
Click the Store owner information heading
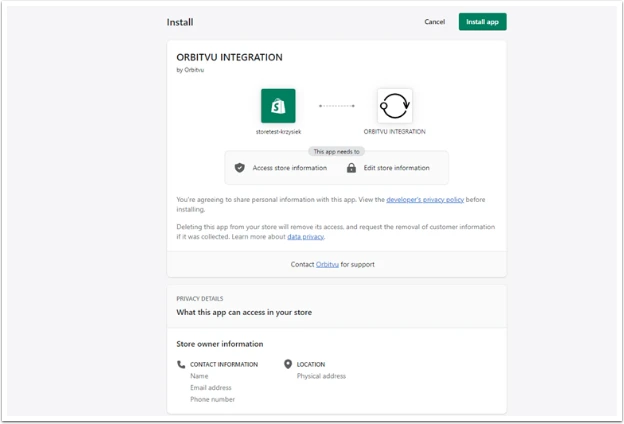220,344
